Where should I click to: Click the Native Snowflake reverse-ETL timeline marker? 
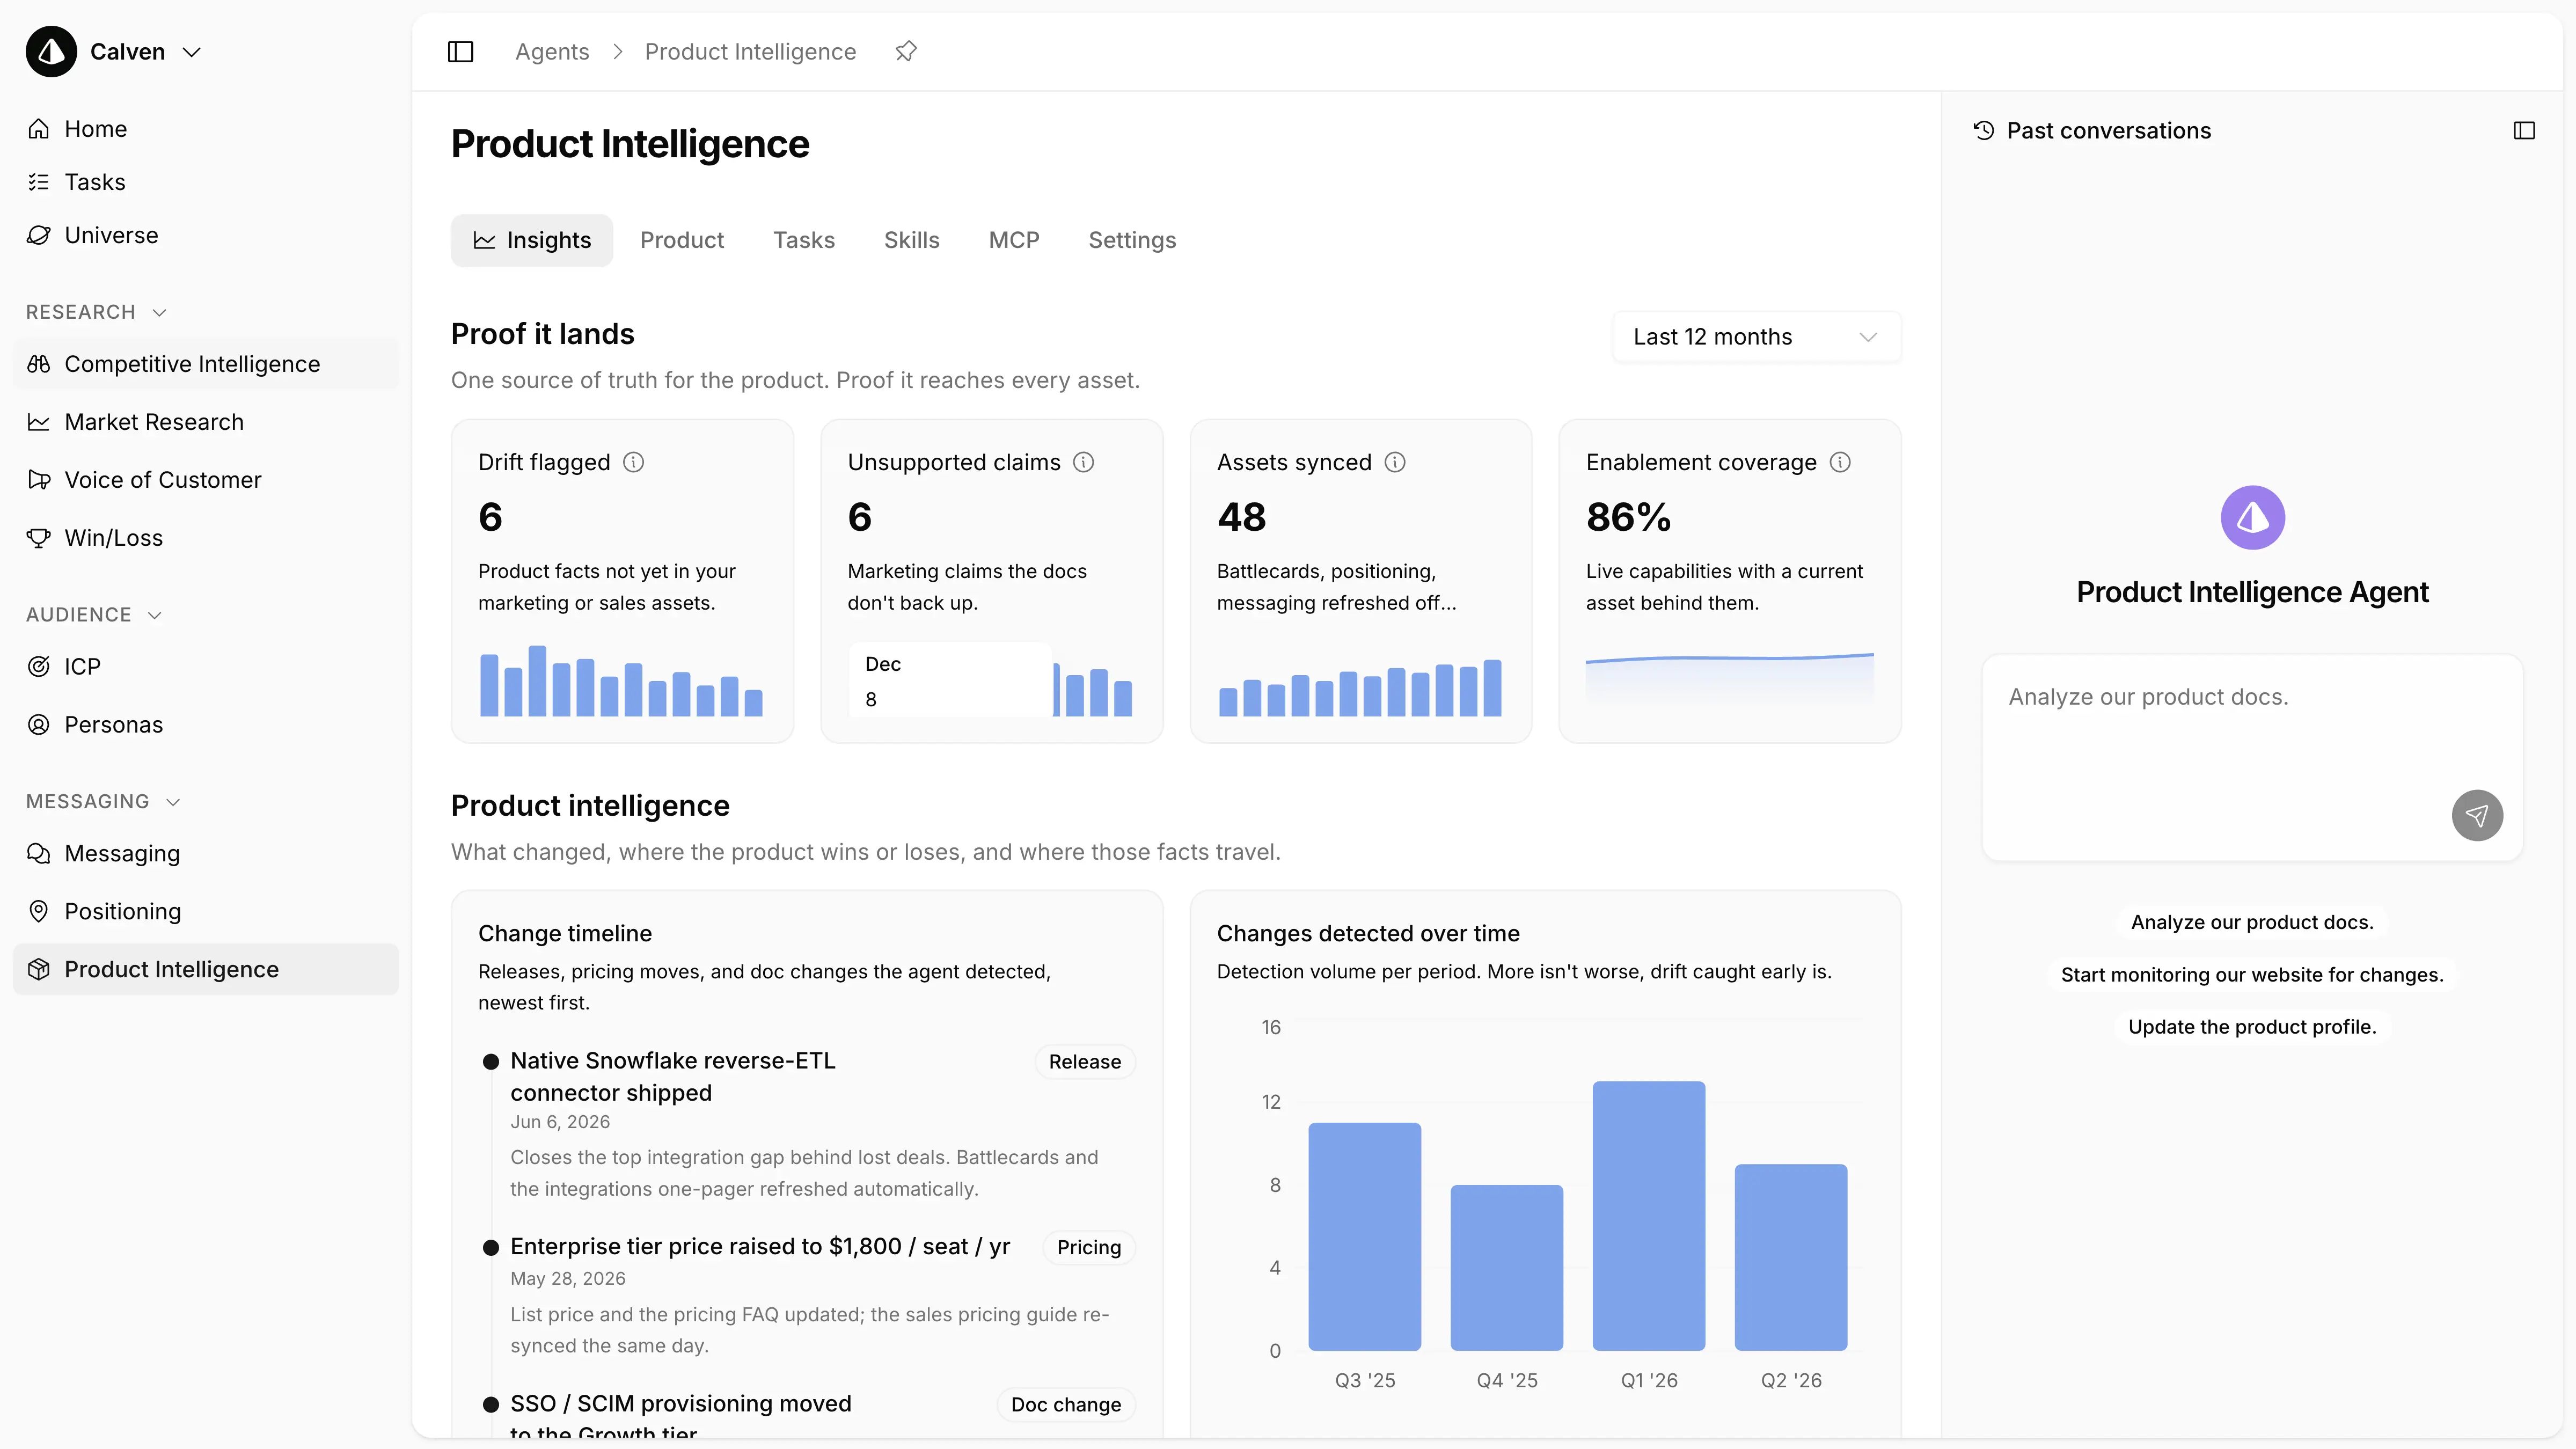pyautogui.click(x=491, y=1062)
